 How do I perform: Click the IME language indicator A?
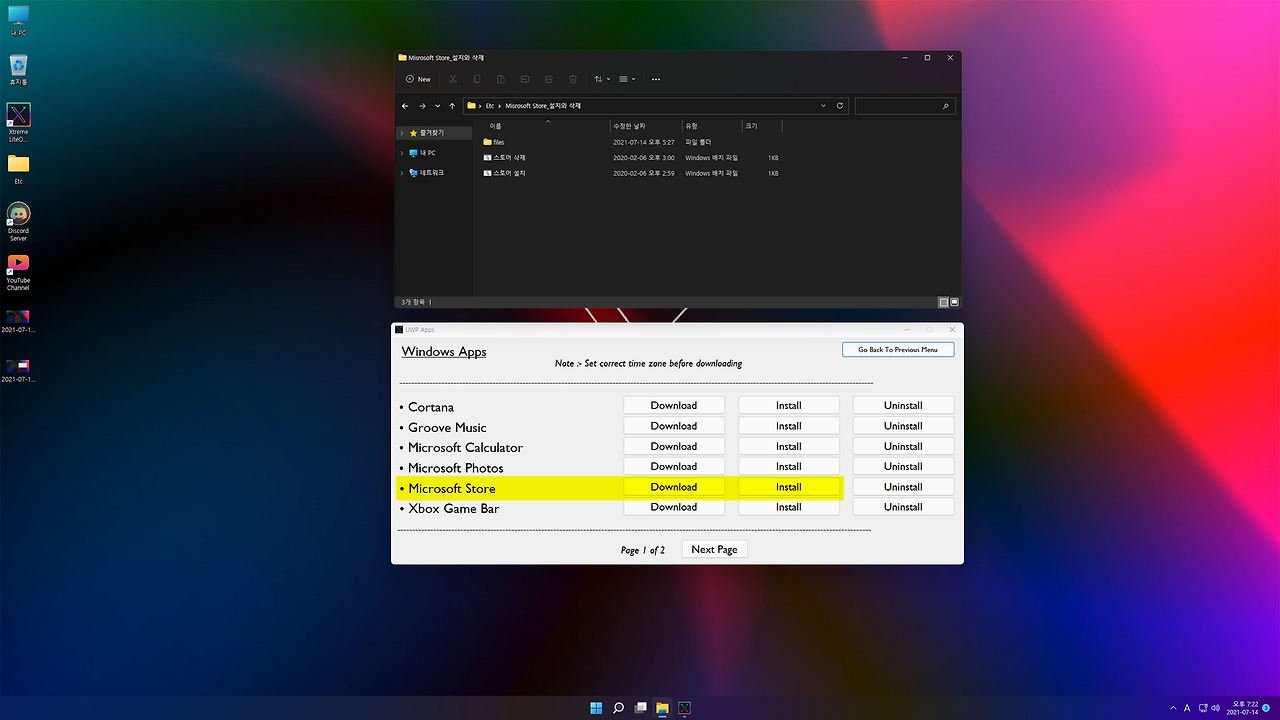click(1187, 708)
